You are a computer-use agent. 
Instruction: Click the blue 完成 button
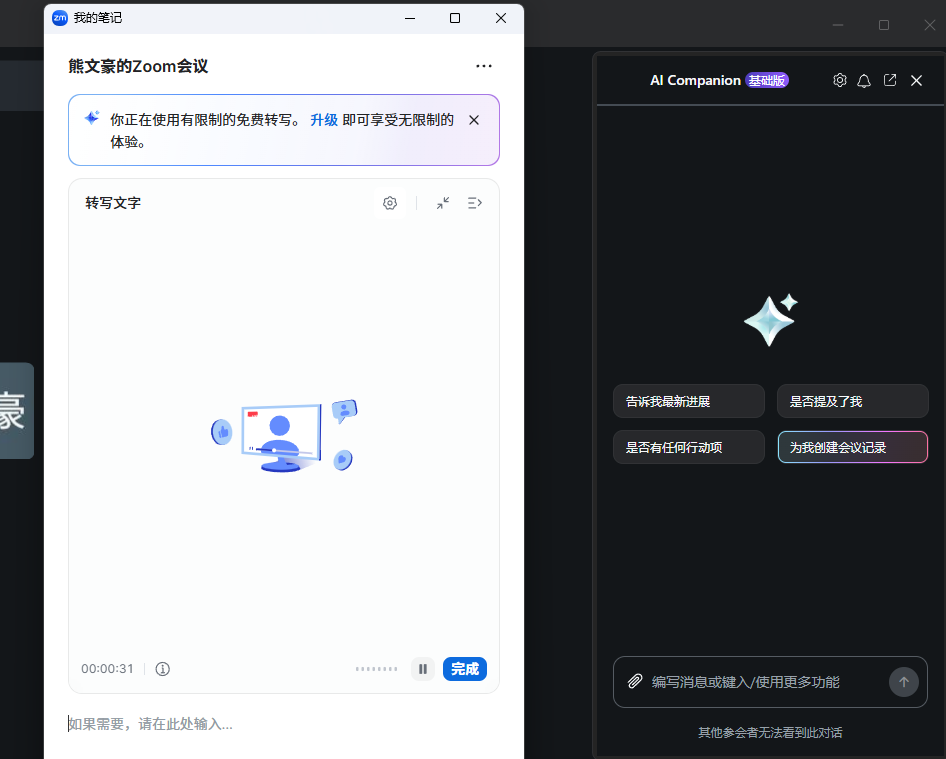(465, 668)
